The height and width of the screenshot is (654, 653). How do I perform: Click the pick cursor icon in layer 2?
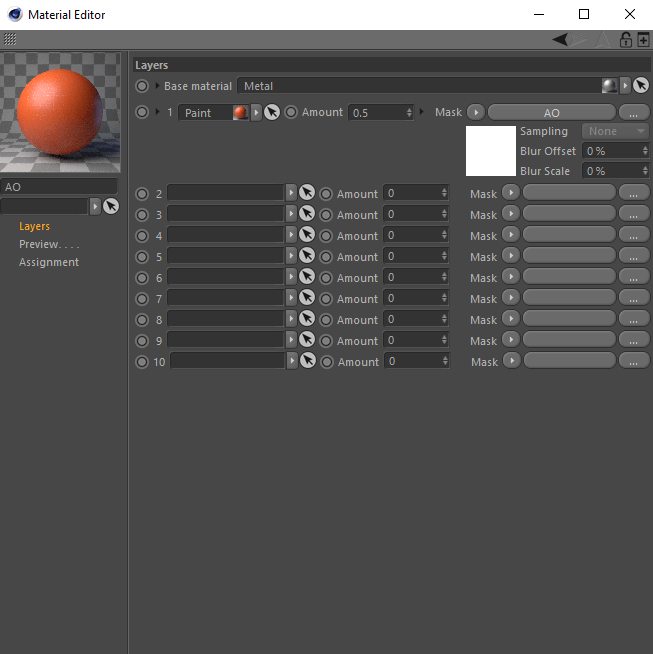[x=307, y=193]
